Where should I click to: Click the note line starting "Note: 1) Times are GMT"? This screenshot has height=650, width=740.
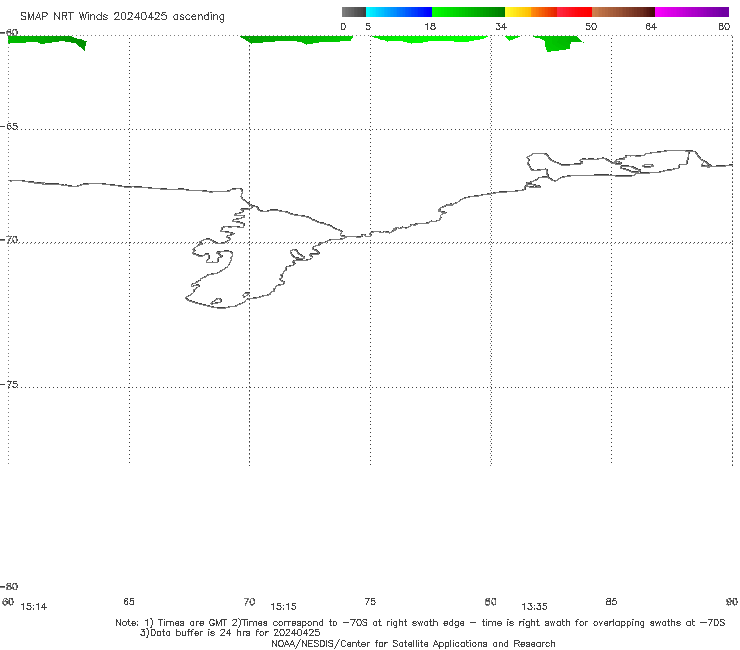(420, 623)
